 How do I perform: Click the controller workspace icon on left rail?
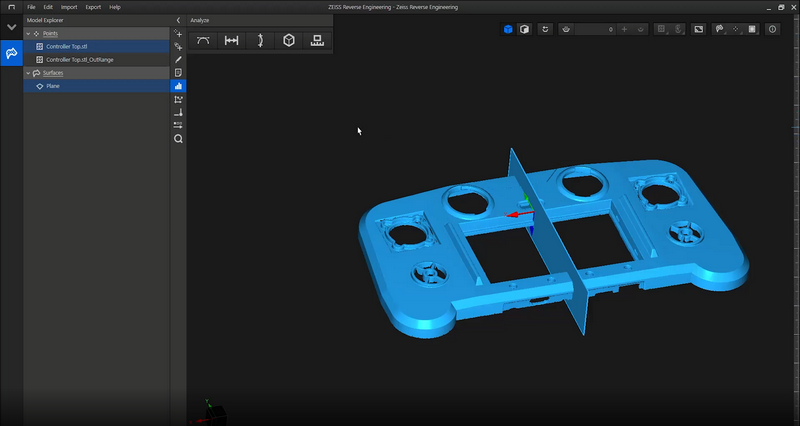point(11,54)
